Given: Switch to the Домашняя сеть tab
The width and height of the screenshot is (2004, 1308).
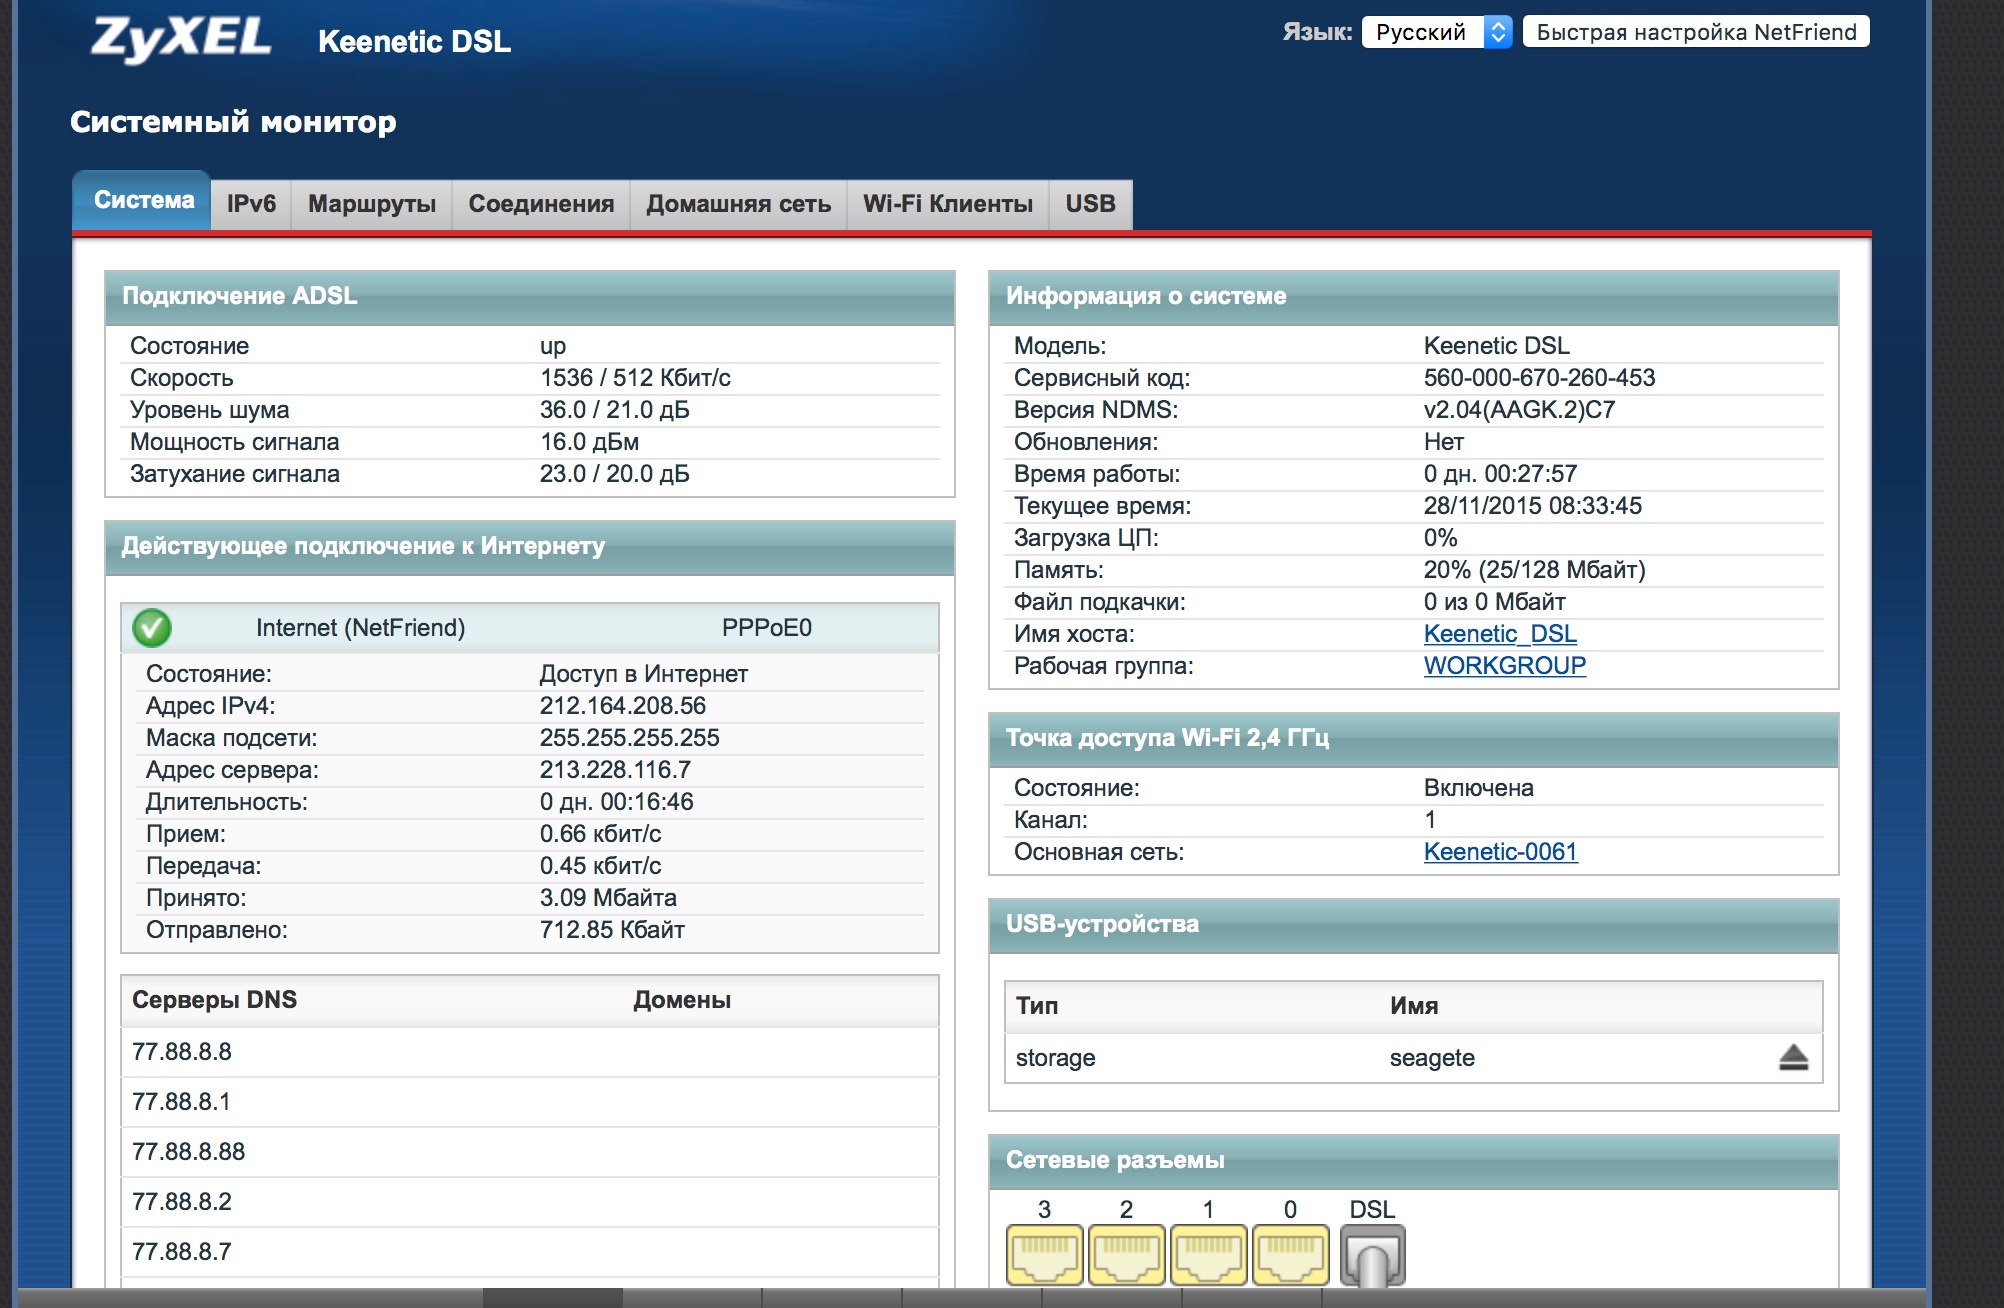Looking at the screenshot, I should coord(738,204).
